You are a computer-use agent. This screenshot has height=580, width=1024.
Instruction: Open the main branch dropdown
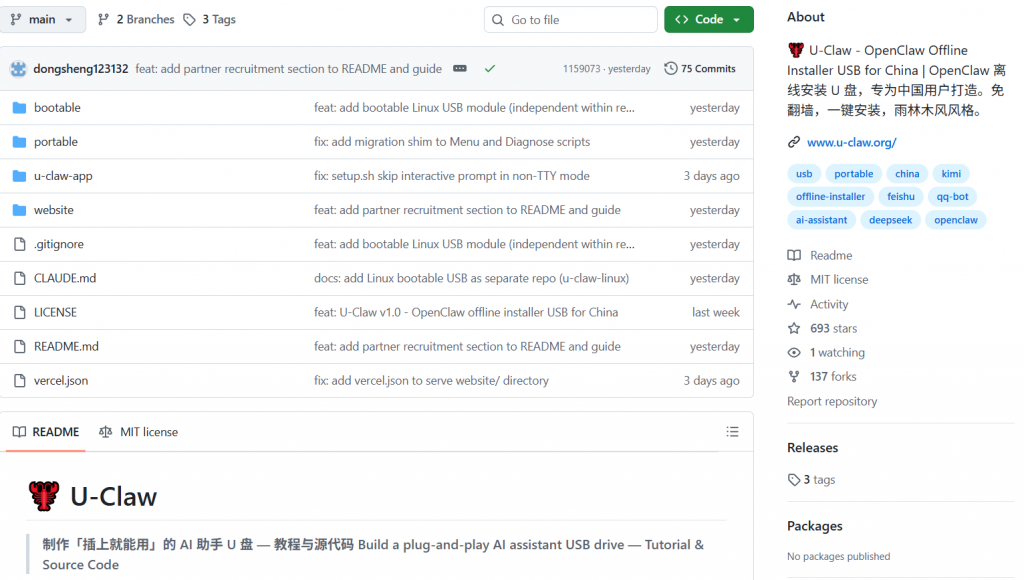(43, 19)
